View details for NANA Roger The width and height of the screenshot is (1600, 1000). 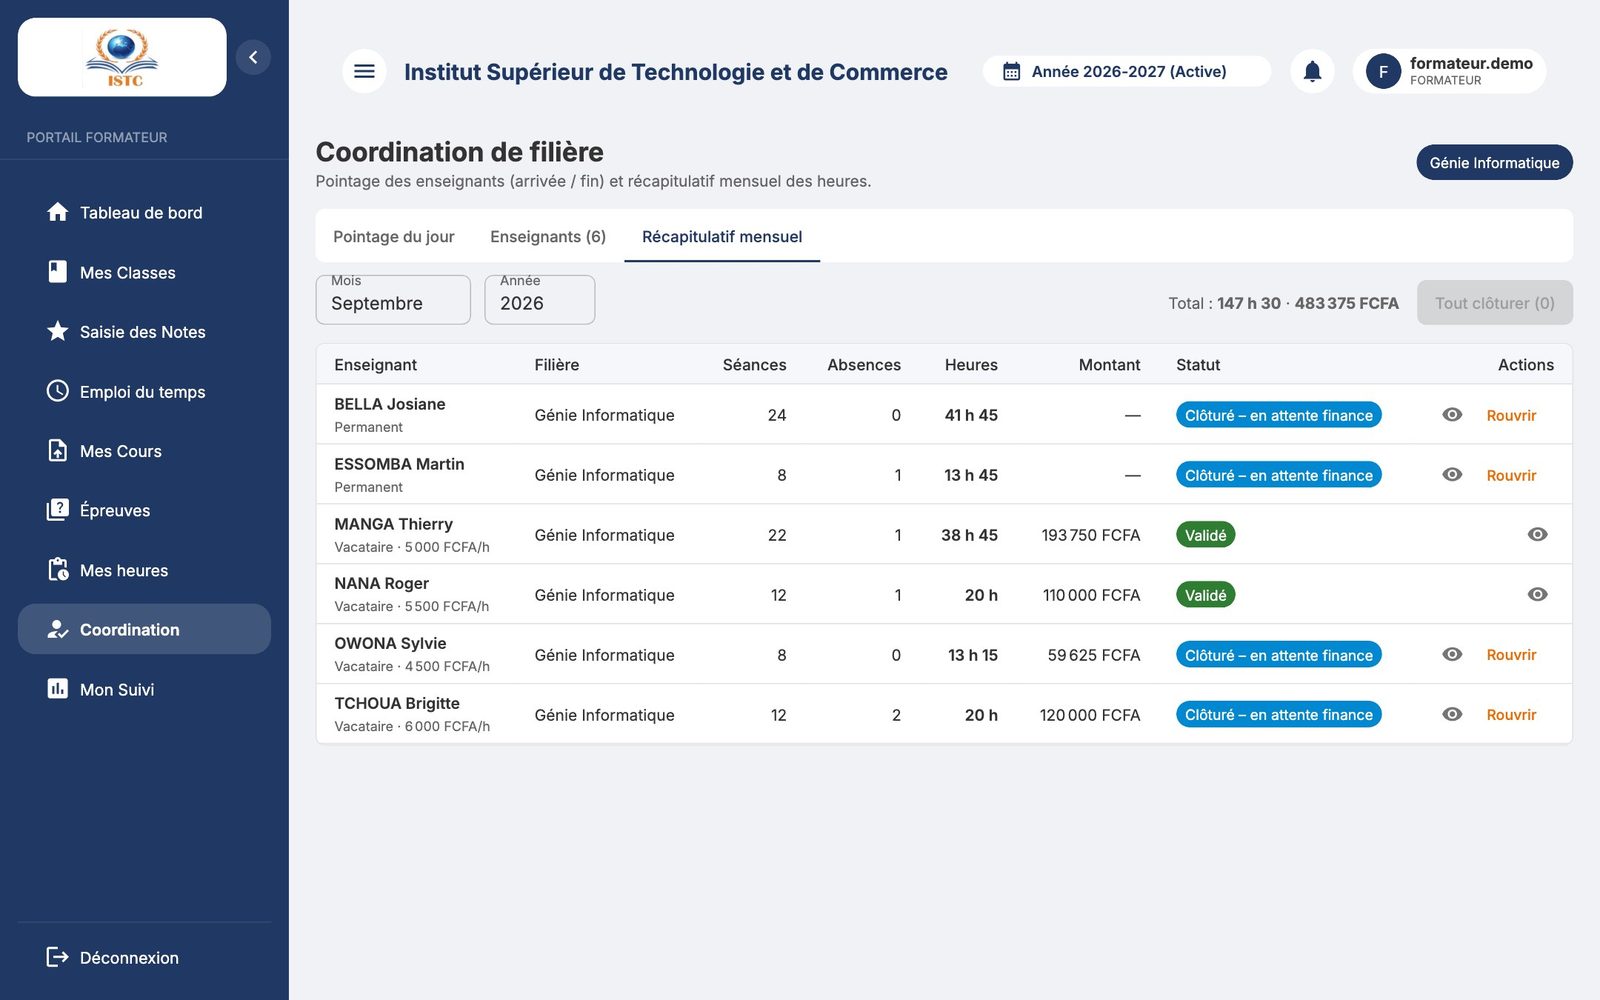(x=1538, y=594)
